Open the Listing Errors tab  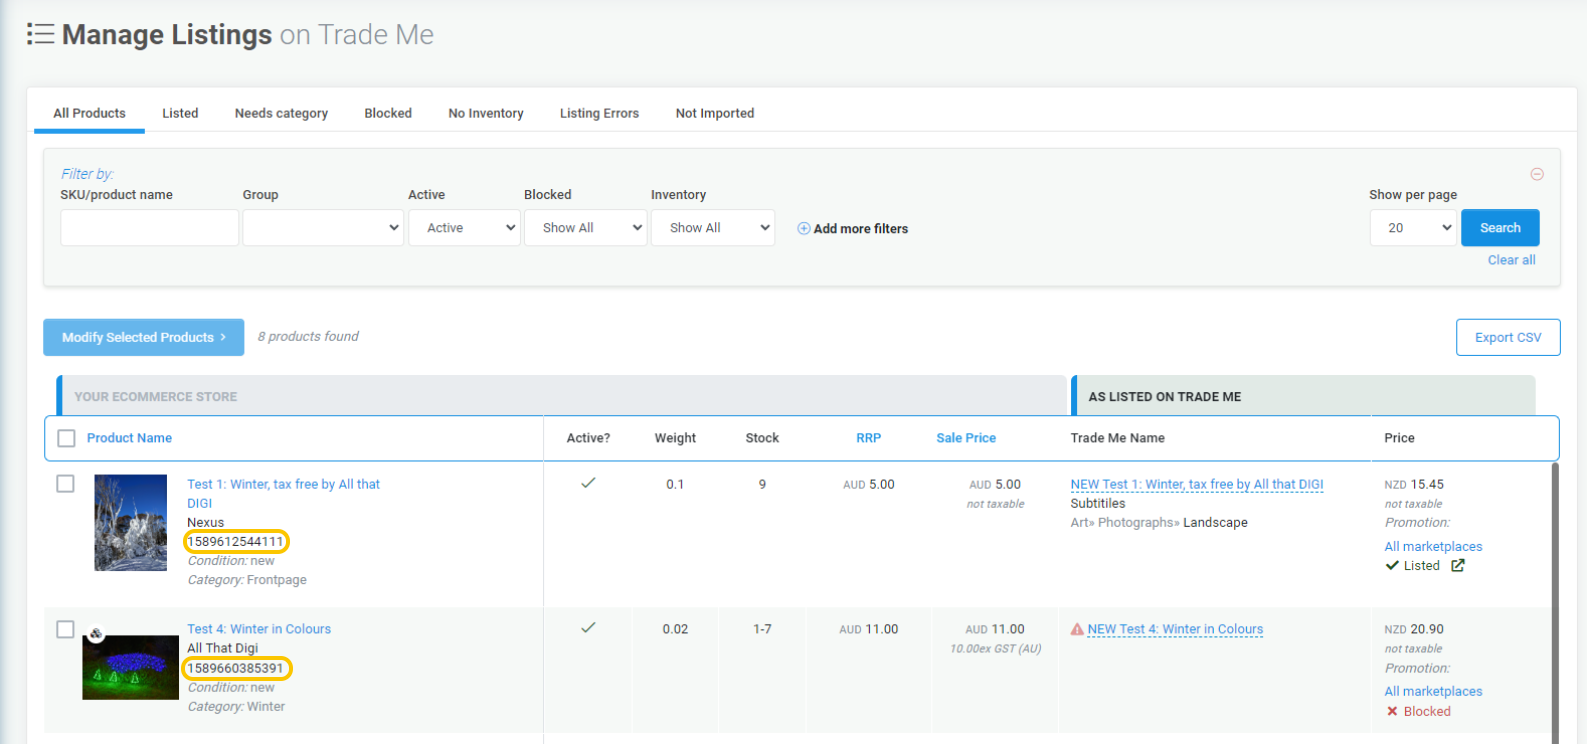599,113
